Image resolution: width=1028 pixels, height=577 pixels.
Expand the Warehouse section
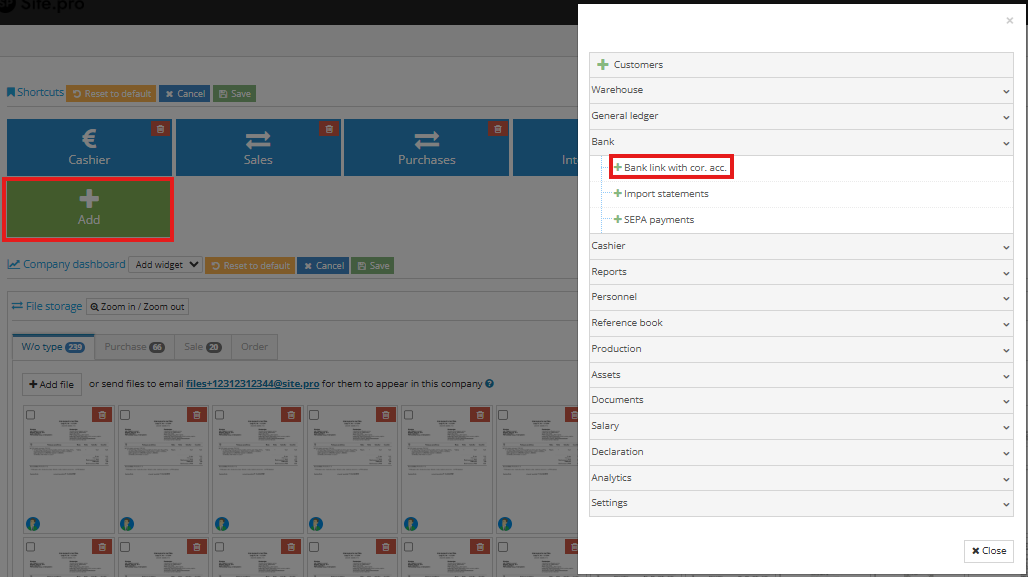(x=800, y=90)
